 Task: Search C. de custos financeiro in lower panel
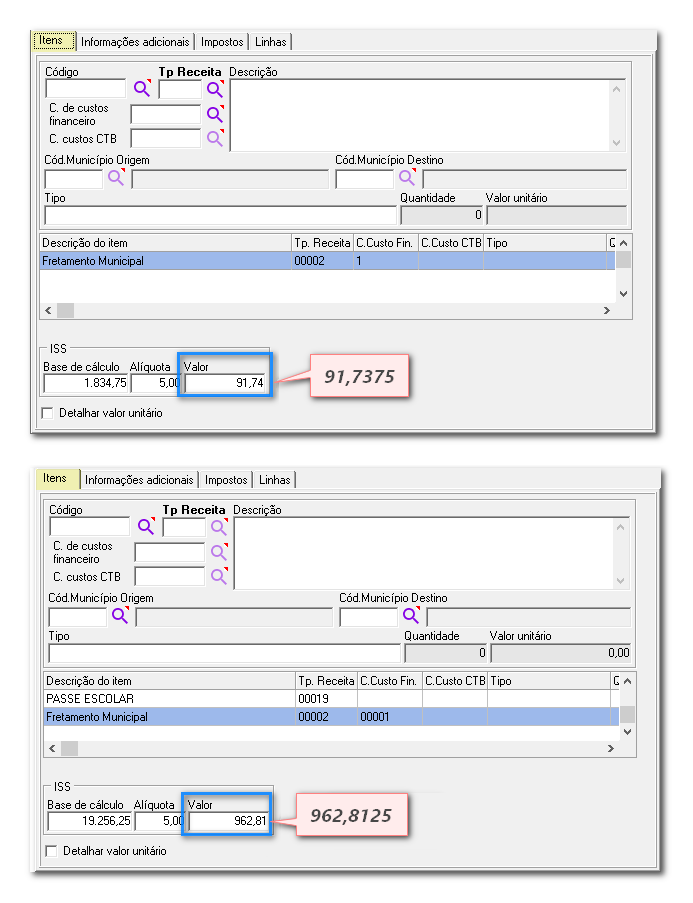[x=219, y=552]
